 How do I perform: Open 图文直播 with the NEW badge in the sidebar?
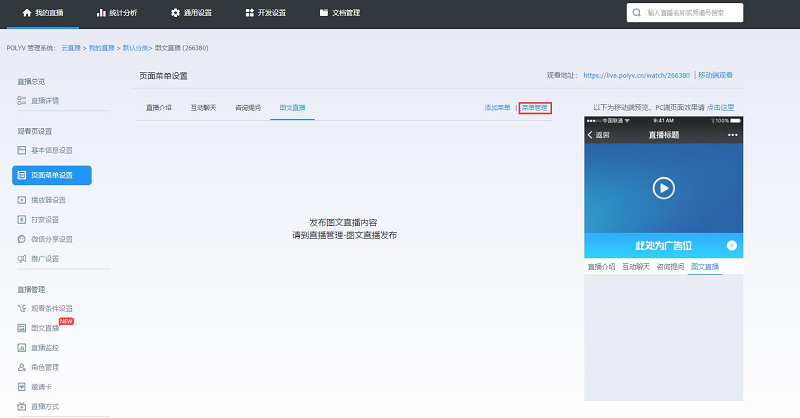tap(45, 328)
